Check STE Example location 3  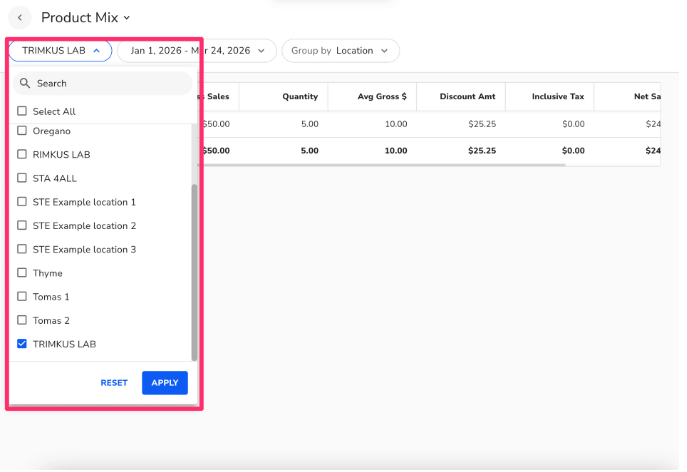[x=22, y=249]
